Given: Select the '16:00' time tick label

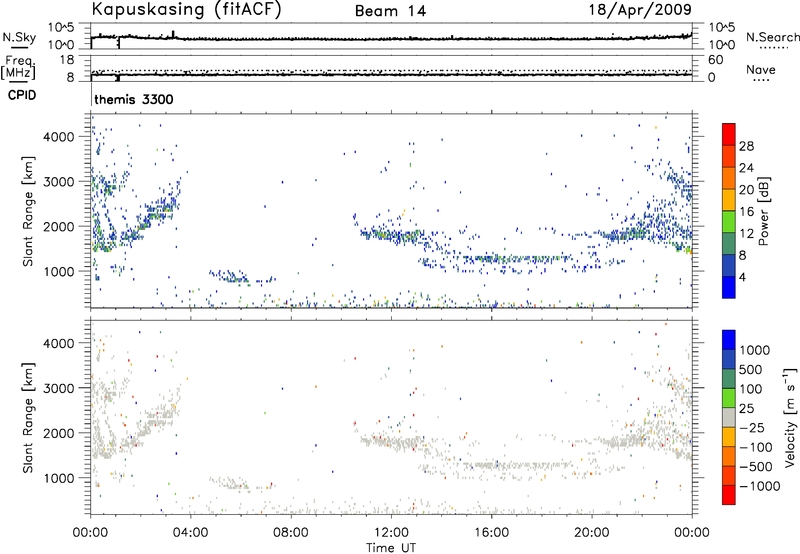Looking at the screenshot, I should pyautogui.click(x=491, y=533).
